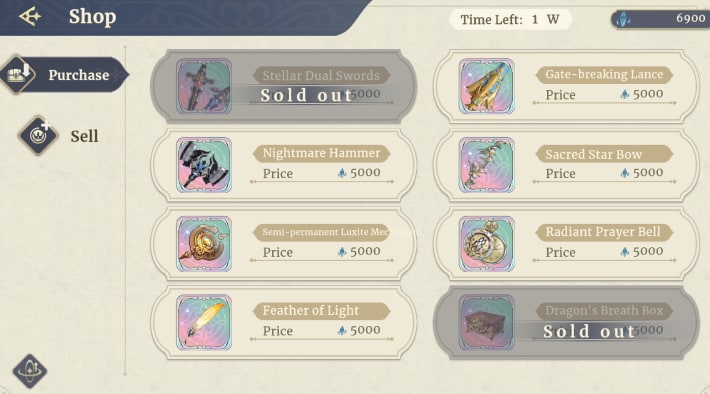Click the Time Left indicator
The image size is (710, 394).
coord(510,19)
